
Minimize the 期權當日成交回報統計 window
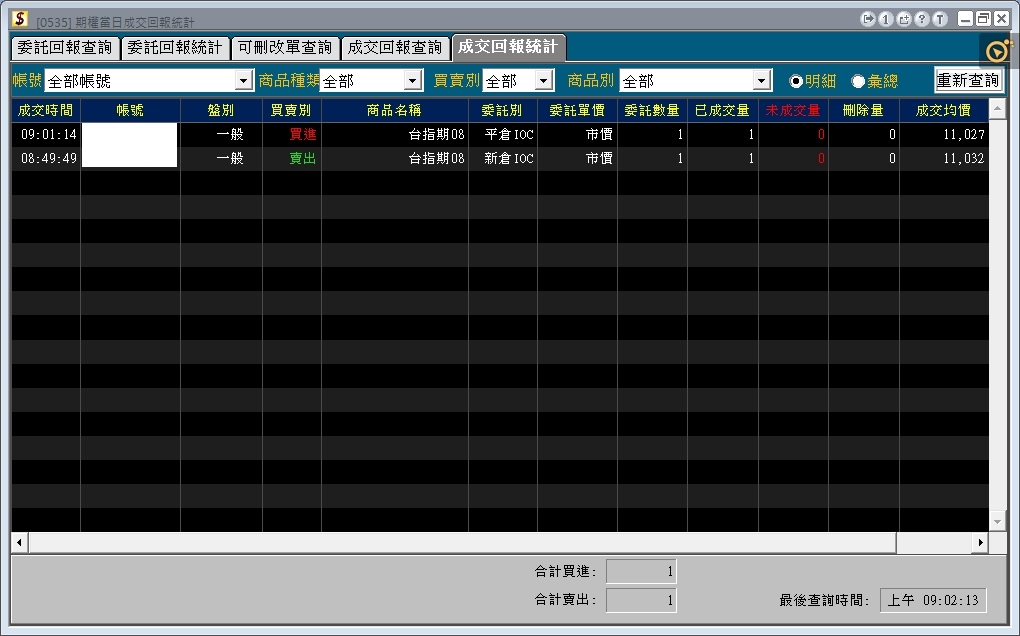coord(966,19)
